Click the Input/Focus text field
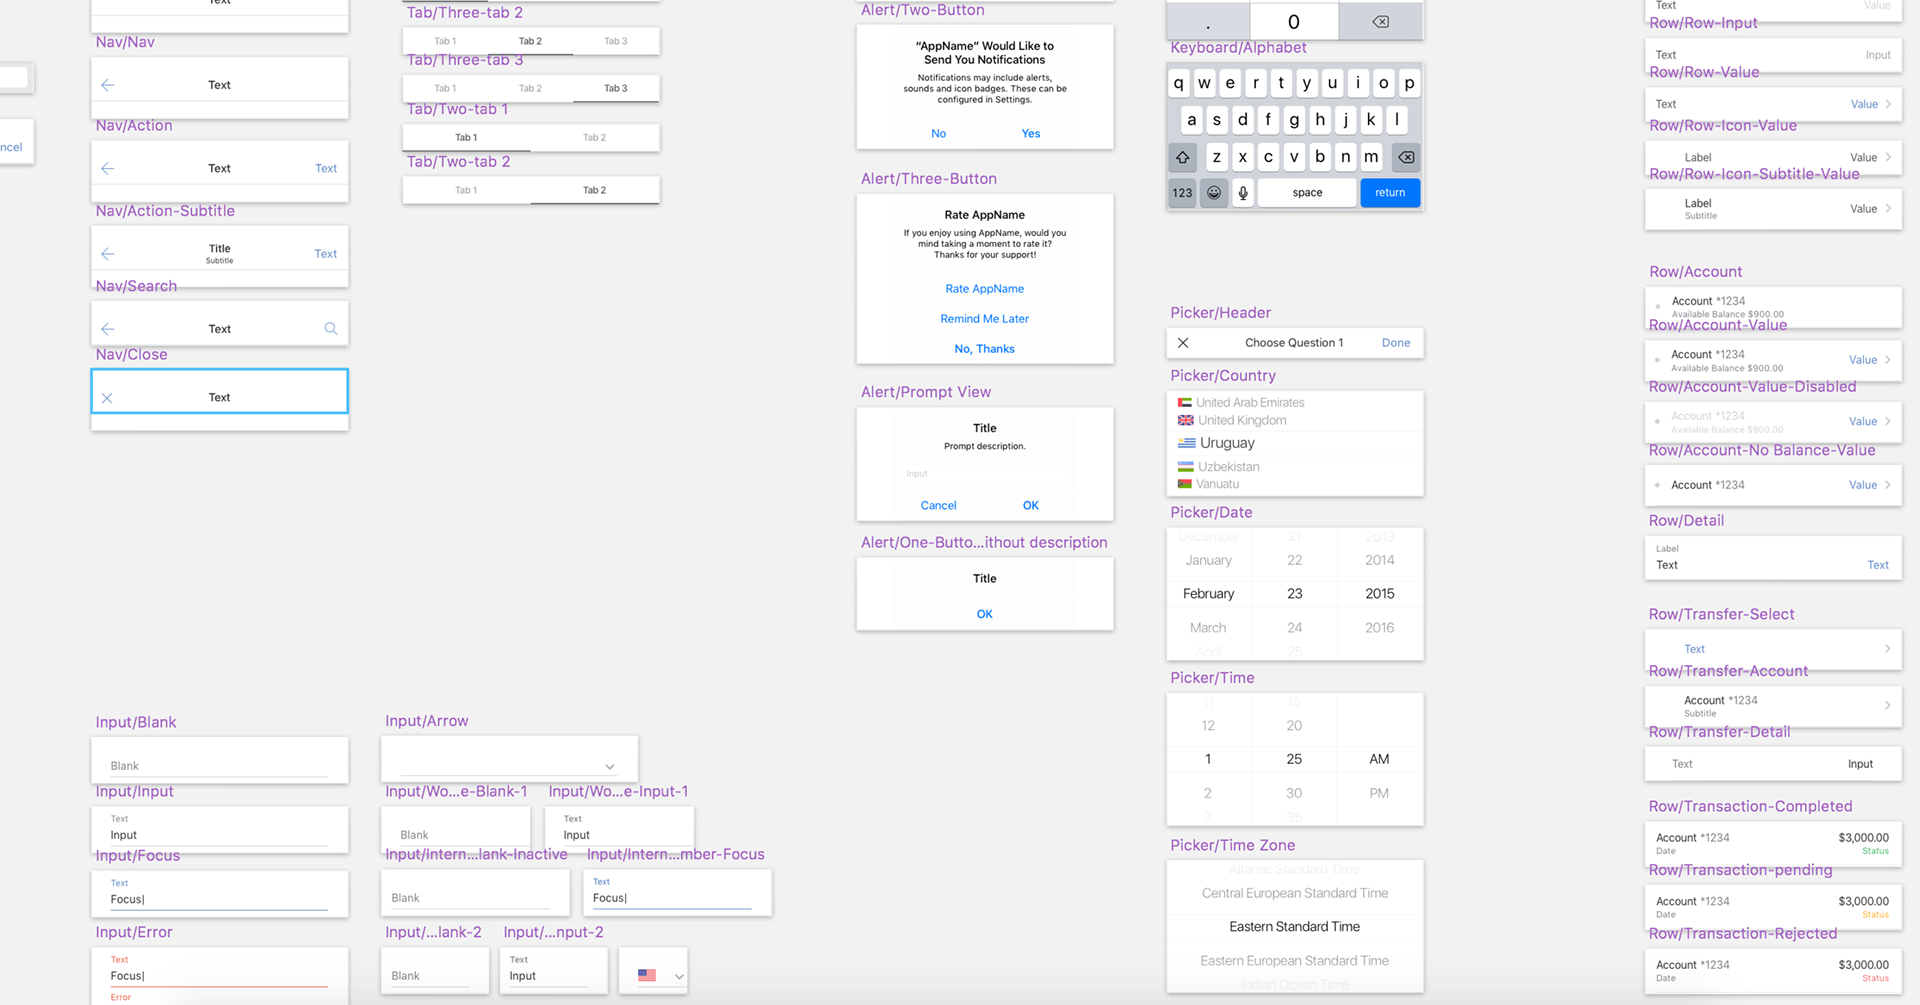The height and width of the screenshot is (1005, 1920). point(220,894)
